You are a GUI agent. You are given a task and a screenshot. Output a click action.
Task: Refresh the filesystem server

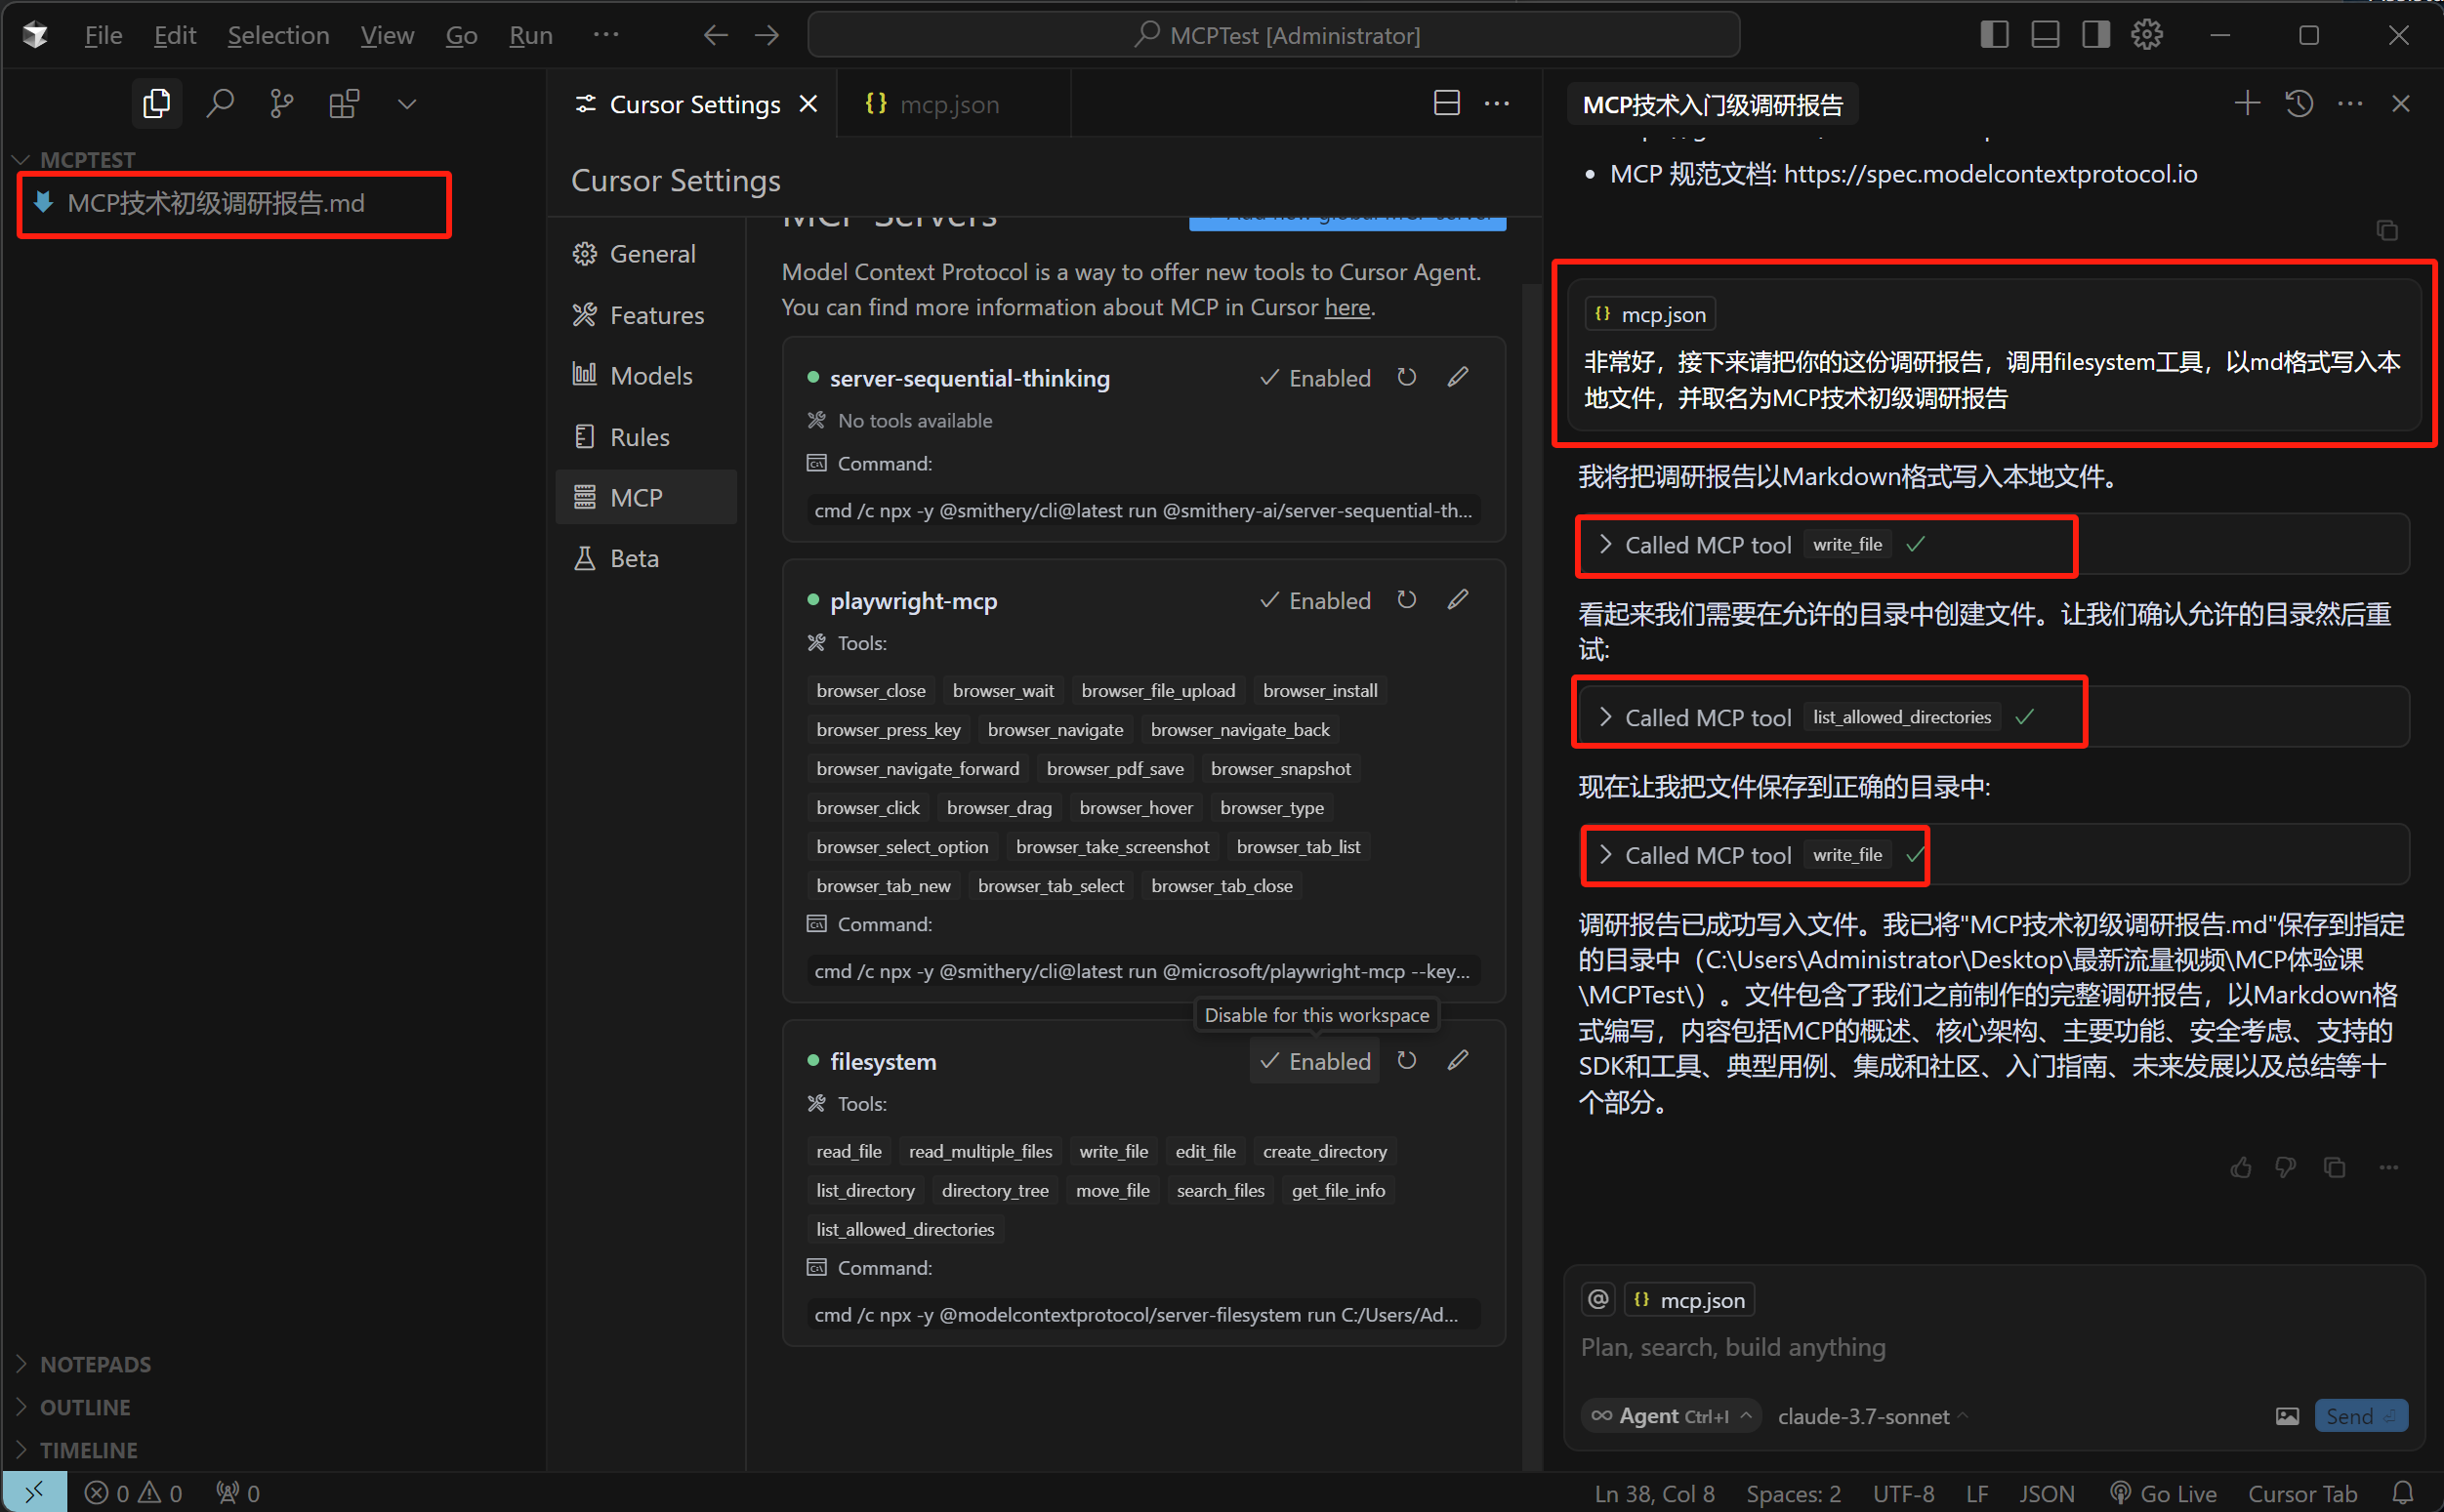pyautogui.click(x=1407, y=1060)
